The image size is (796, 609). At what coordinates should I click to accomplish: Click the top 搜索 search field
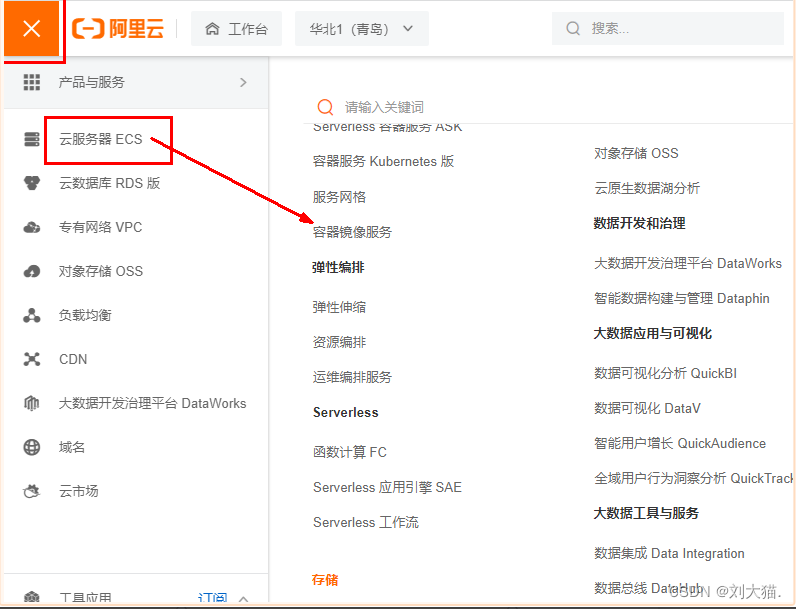click(x=668, y=28)
